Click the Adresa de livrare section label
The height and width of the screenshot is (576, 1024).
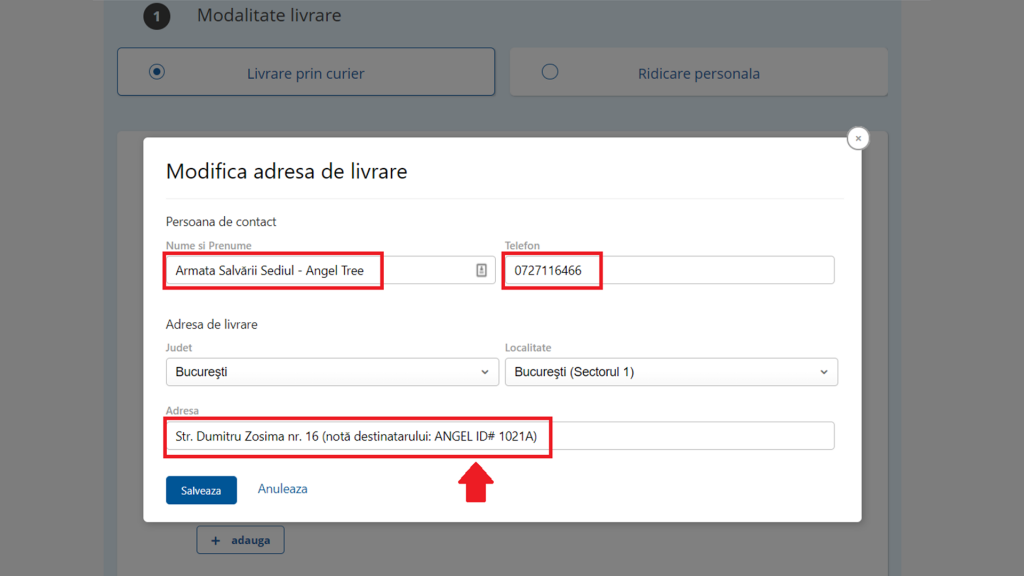click(x=212, y=324)
